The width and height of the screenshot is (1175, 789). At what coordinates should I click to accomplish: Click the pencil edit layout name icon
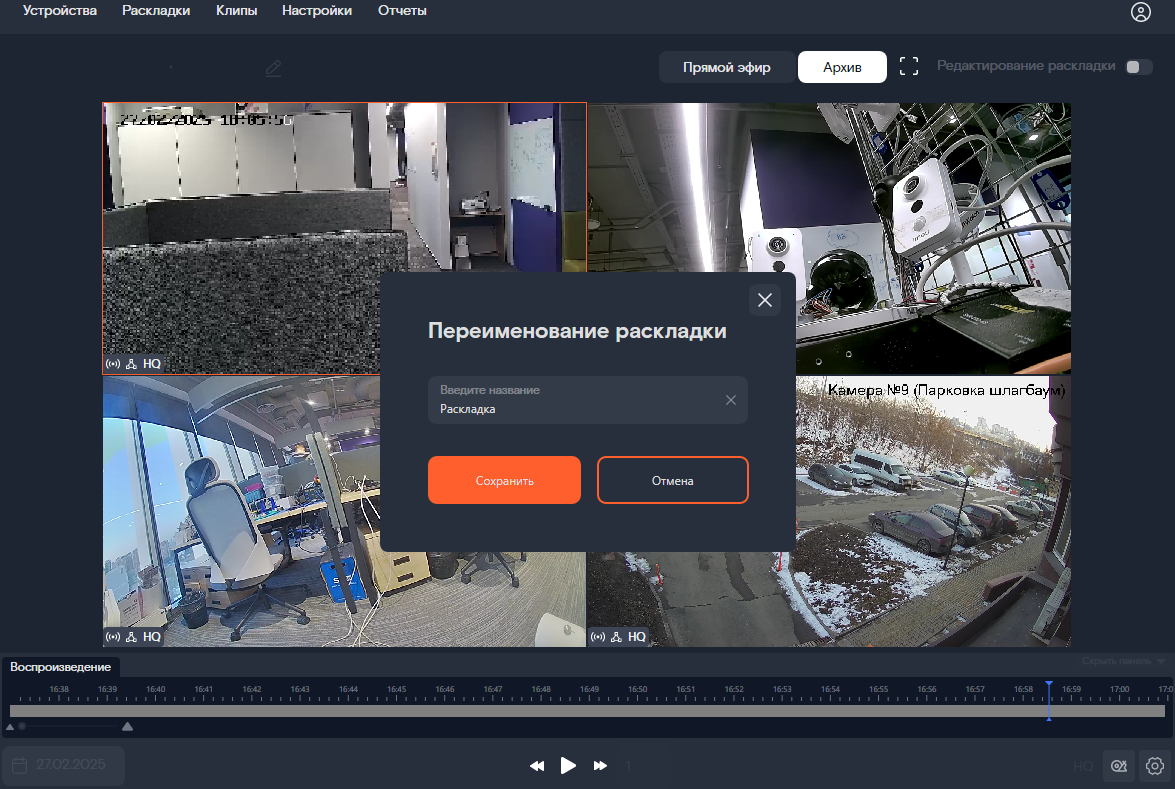274,69
